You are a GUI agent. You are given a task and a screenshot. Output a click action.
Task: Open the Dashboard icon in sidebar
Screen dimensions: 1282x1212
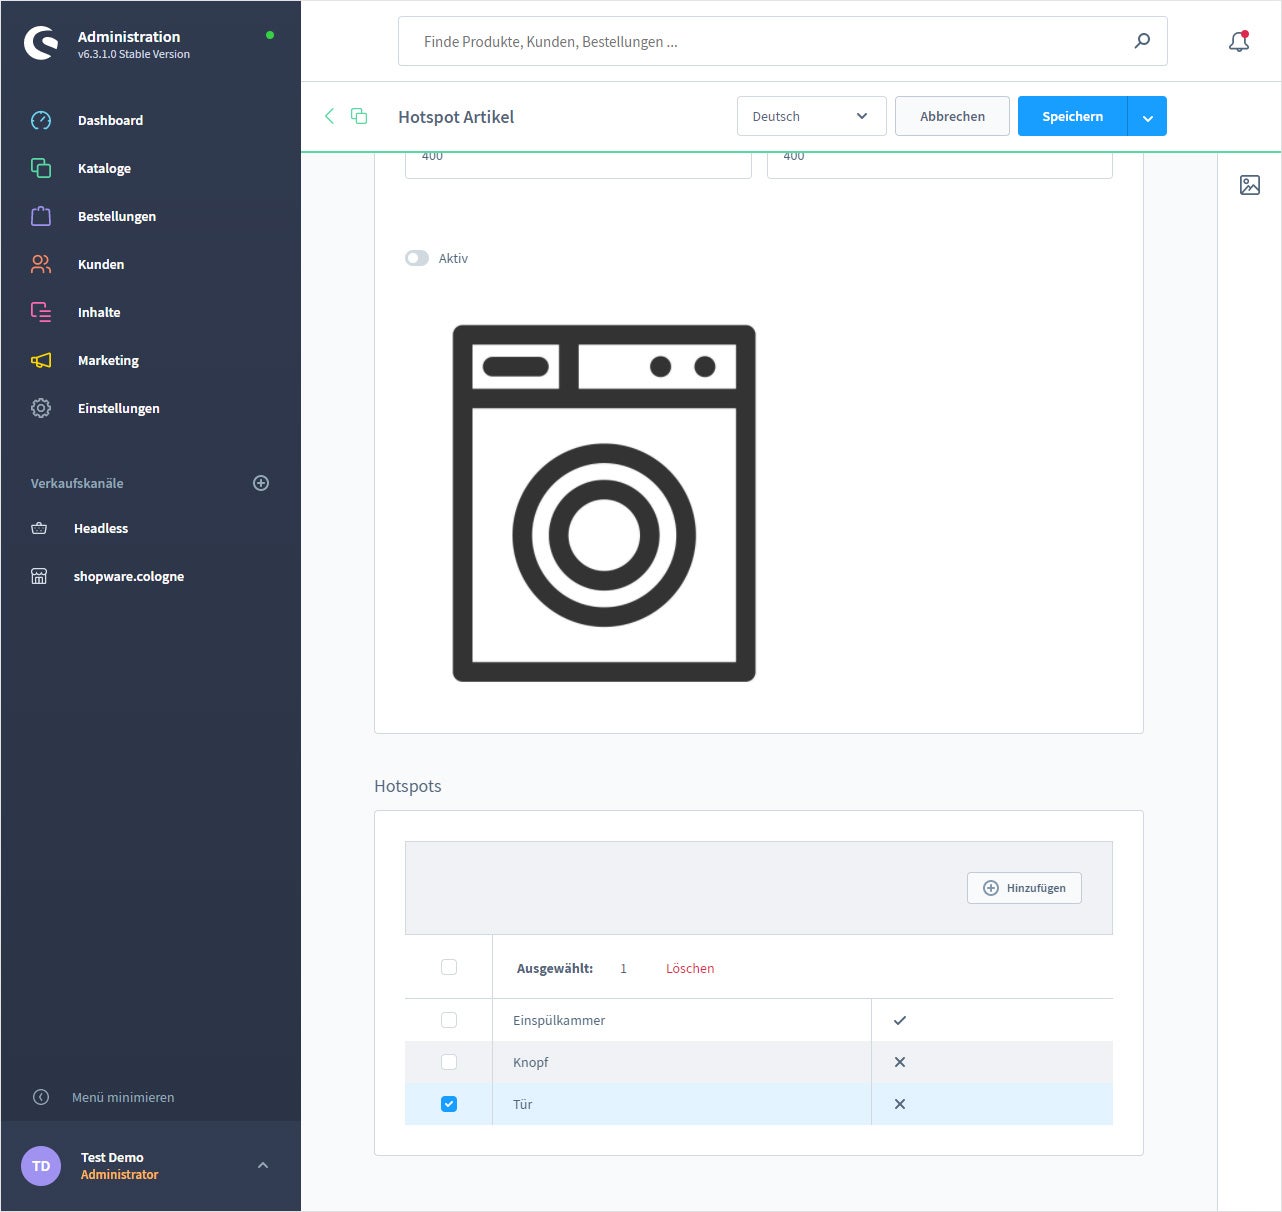pyautogui.click(x=41, y=120)
